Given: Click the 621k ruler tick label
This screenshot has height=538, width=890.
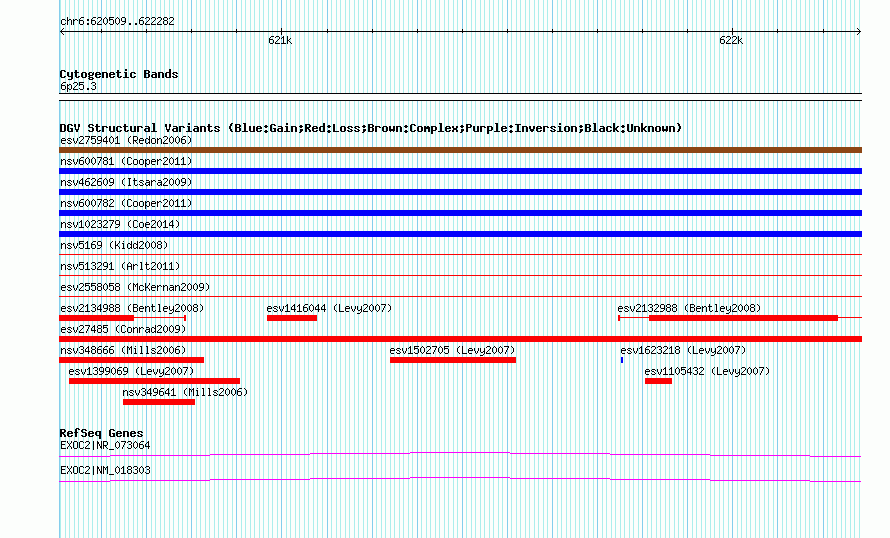Looking at the screenshot, I should 280,40.
